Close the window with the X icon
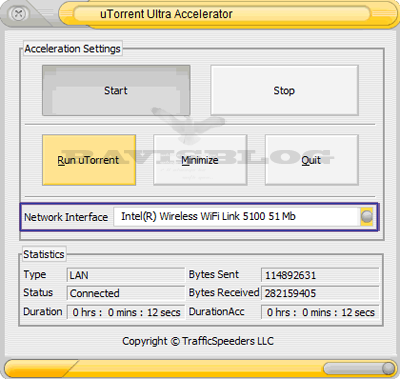 18,14
